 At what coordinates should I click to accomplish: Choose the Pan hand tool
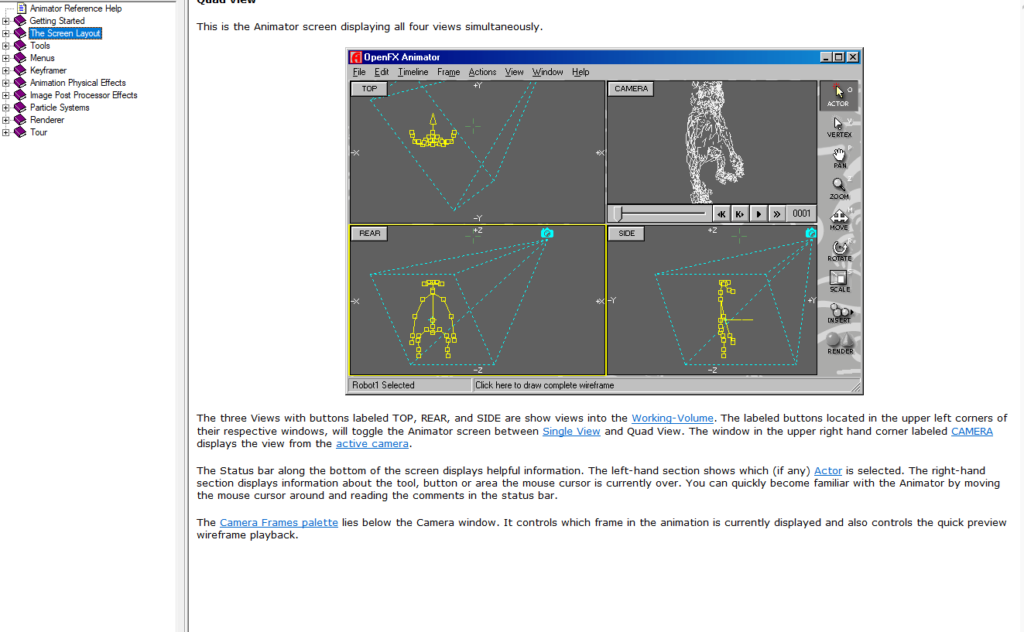[x=839, y=157]
